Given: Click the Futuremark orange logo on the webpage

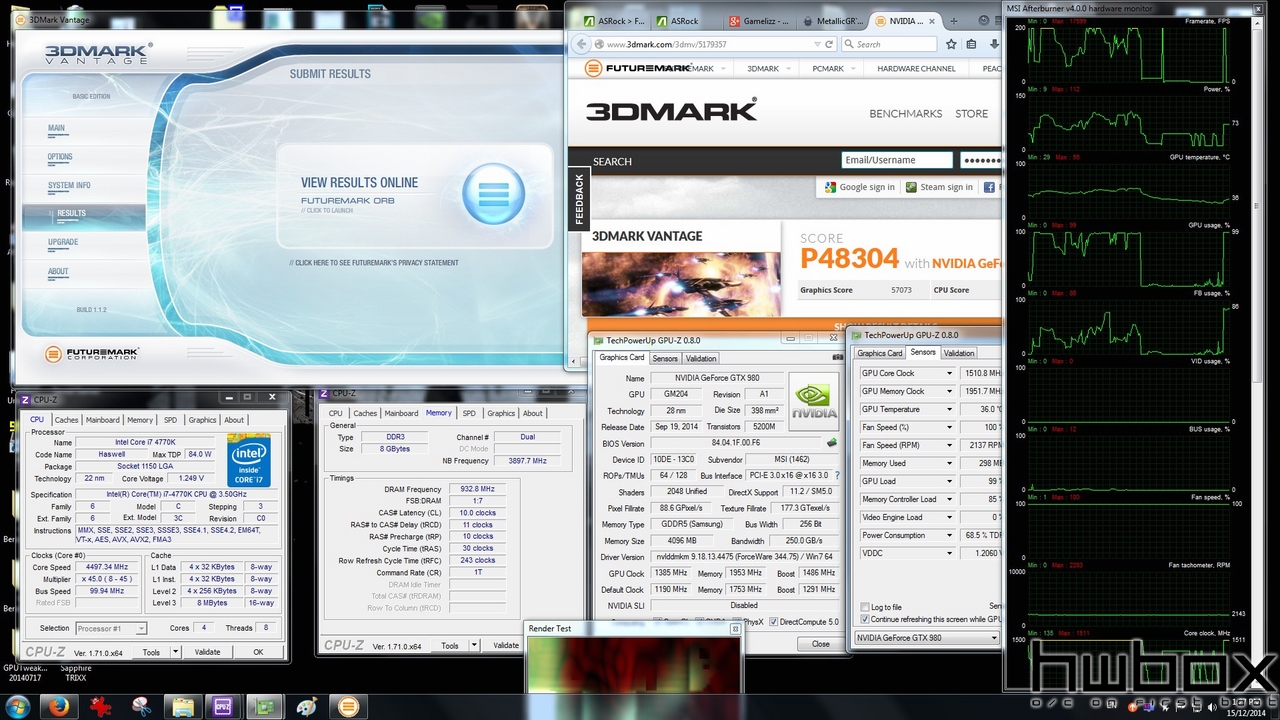Looking at the screenshot, I should point(594,68).
